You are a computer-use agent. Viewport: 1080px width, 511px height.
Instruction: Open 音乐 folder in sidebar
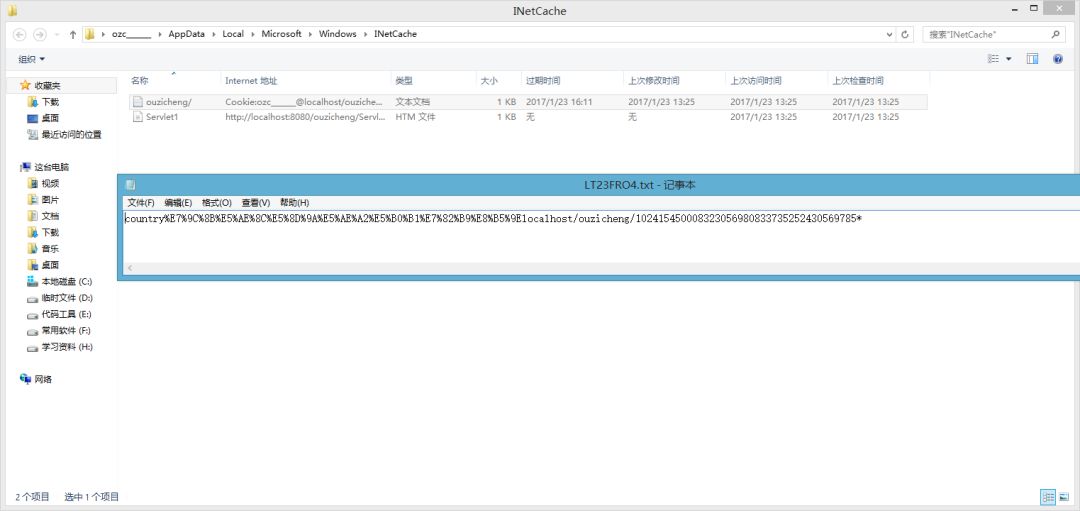pos(50,249)
